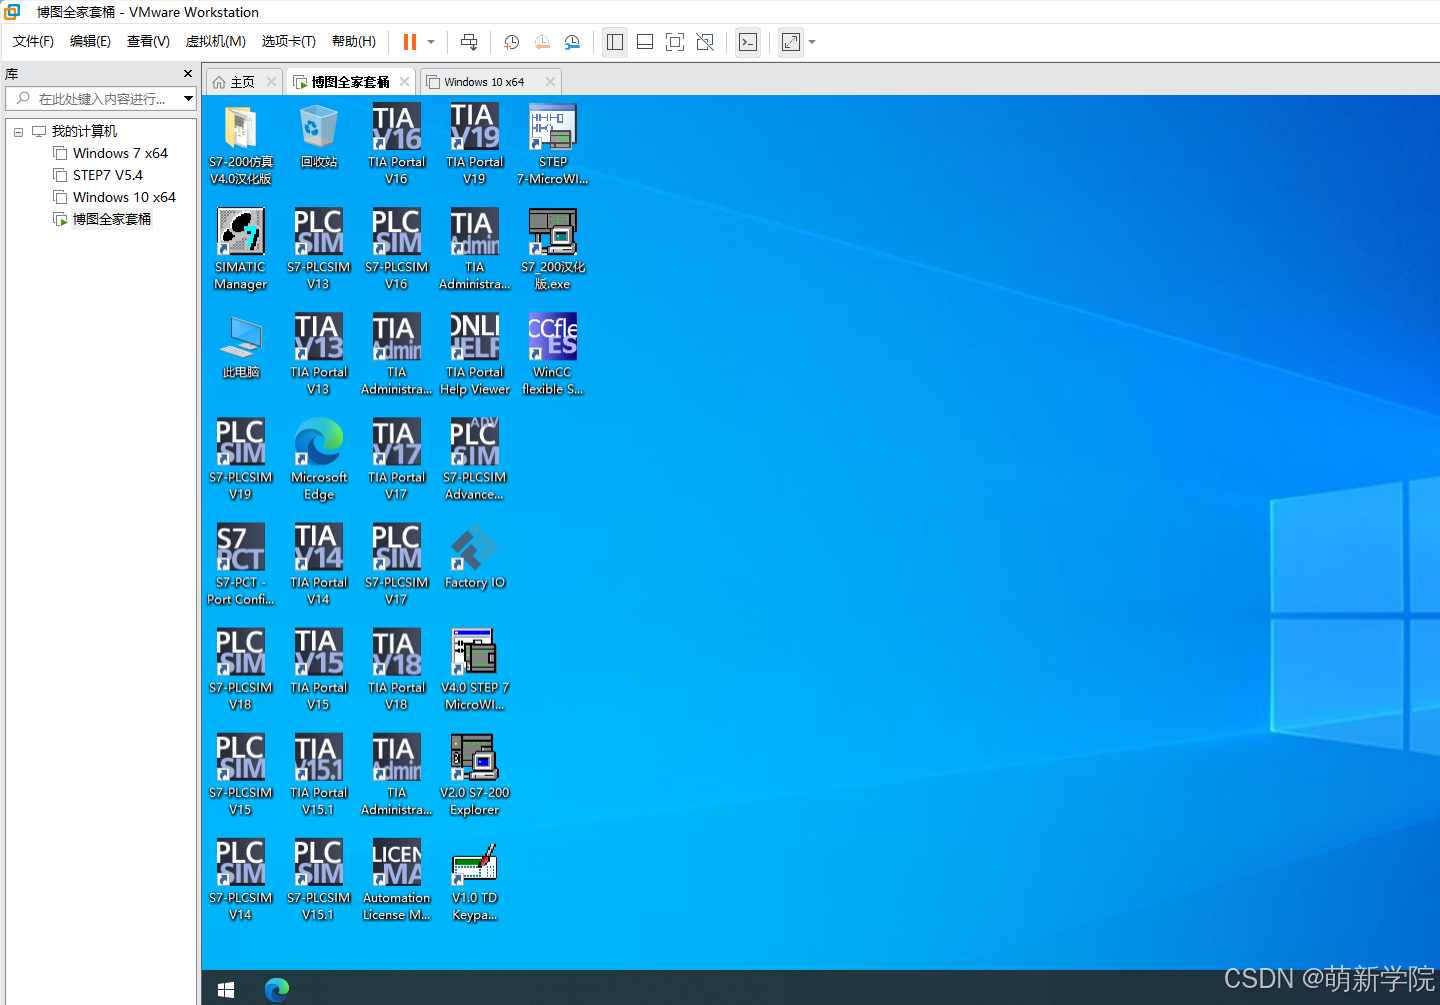Select the TIA Portal V15.1 shortcut

point(318,775)
